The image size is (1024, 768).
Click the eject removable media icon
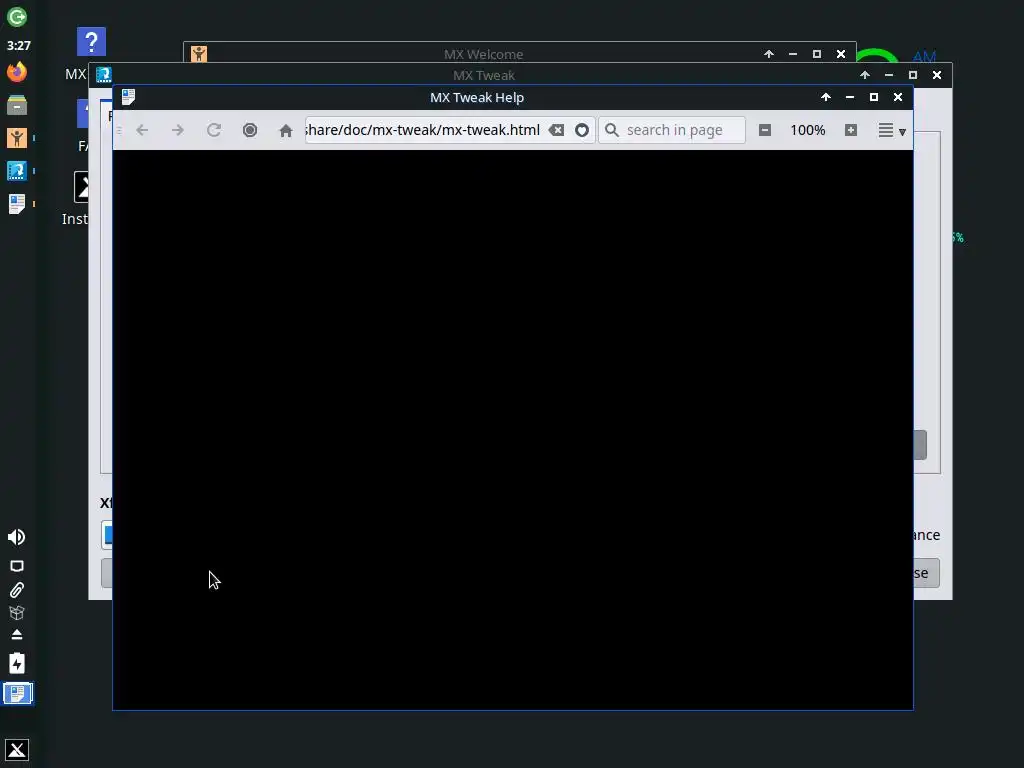[x=17, y=635]
